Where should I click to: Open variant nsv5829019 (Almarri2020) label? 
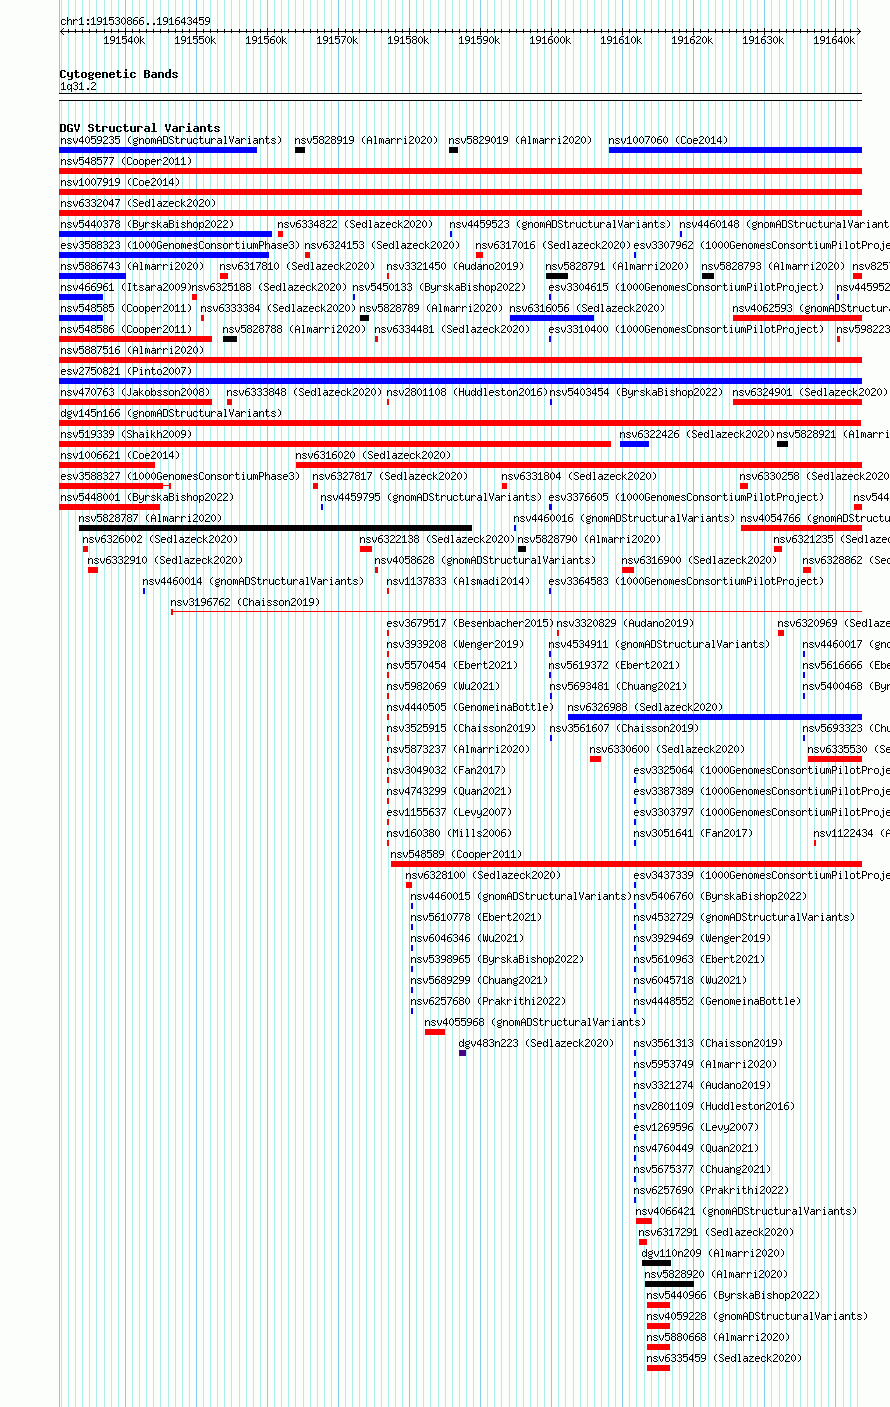tap(520, 140)
